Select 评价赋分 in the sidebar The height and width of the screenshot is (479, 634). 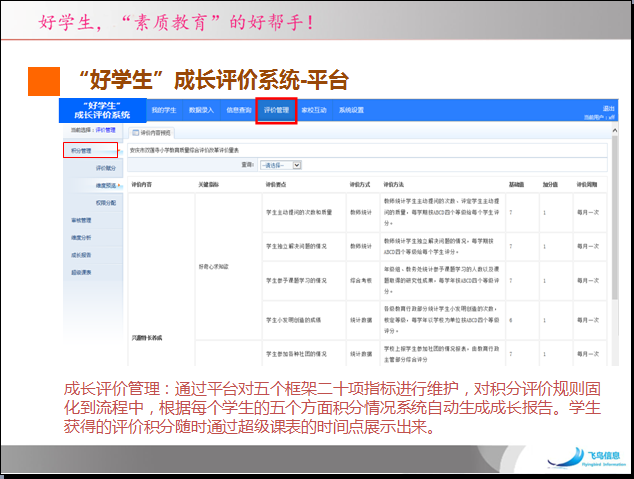(x=105, y=168)
